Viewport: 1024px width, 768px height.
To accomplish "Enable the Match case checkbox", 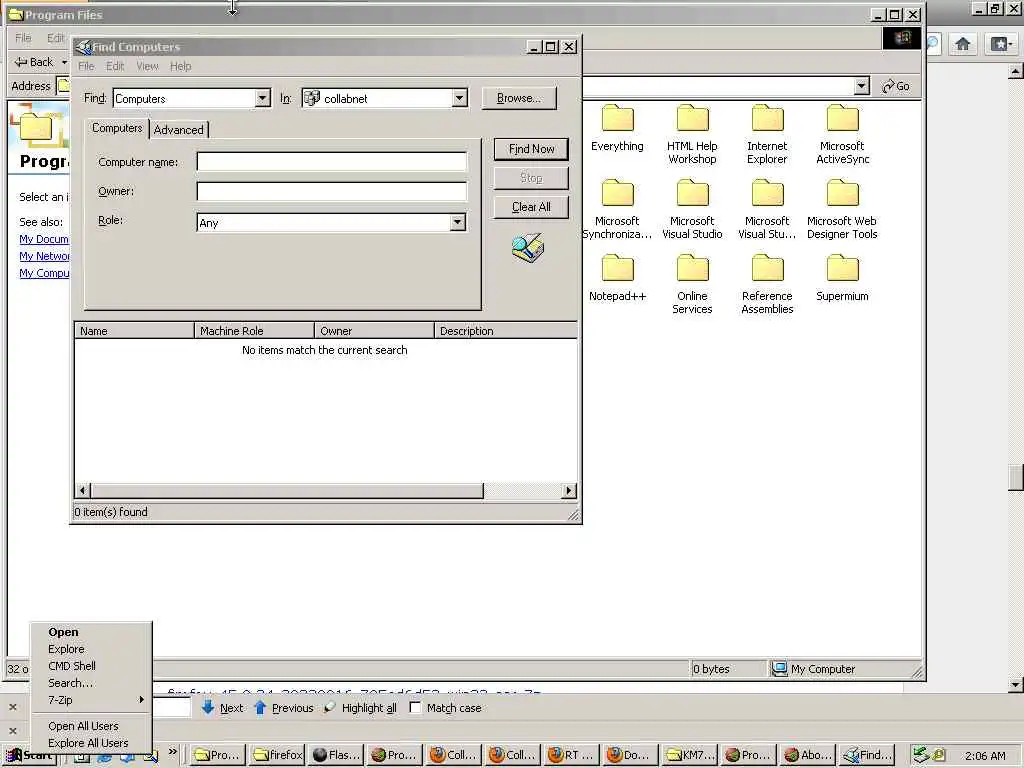I will click(x=415, y=708).
